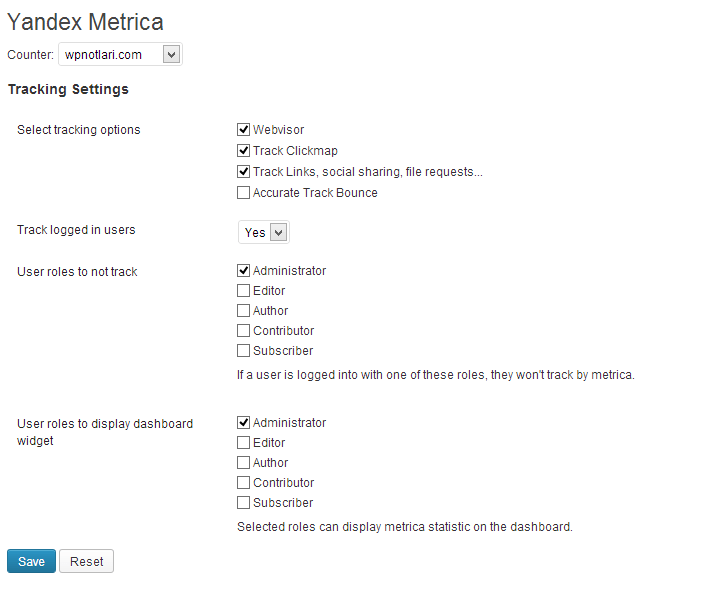
Task: Check Author under roles to not track
Action: (243, 310)
